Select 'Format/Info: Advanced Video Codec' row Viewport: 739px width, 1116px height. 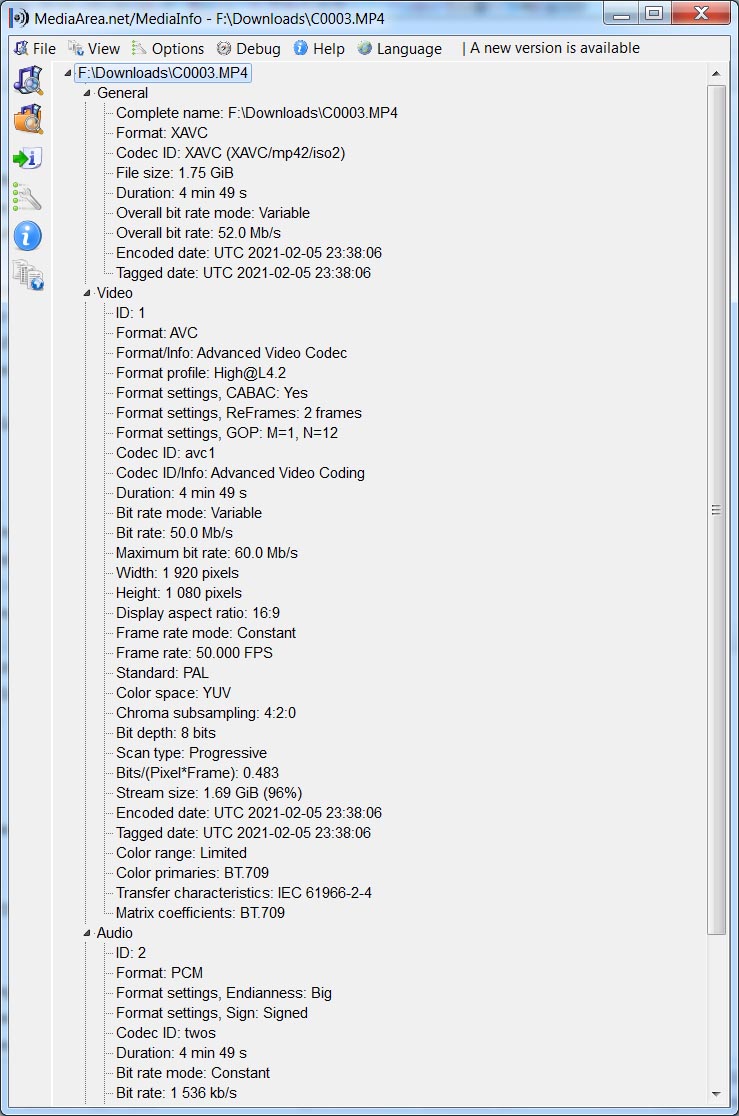[231, 353]
